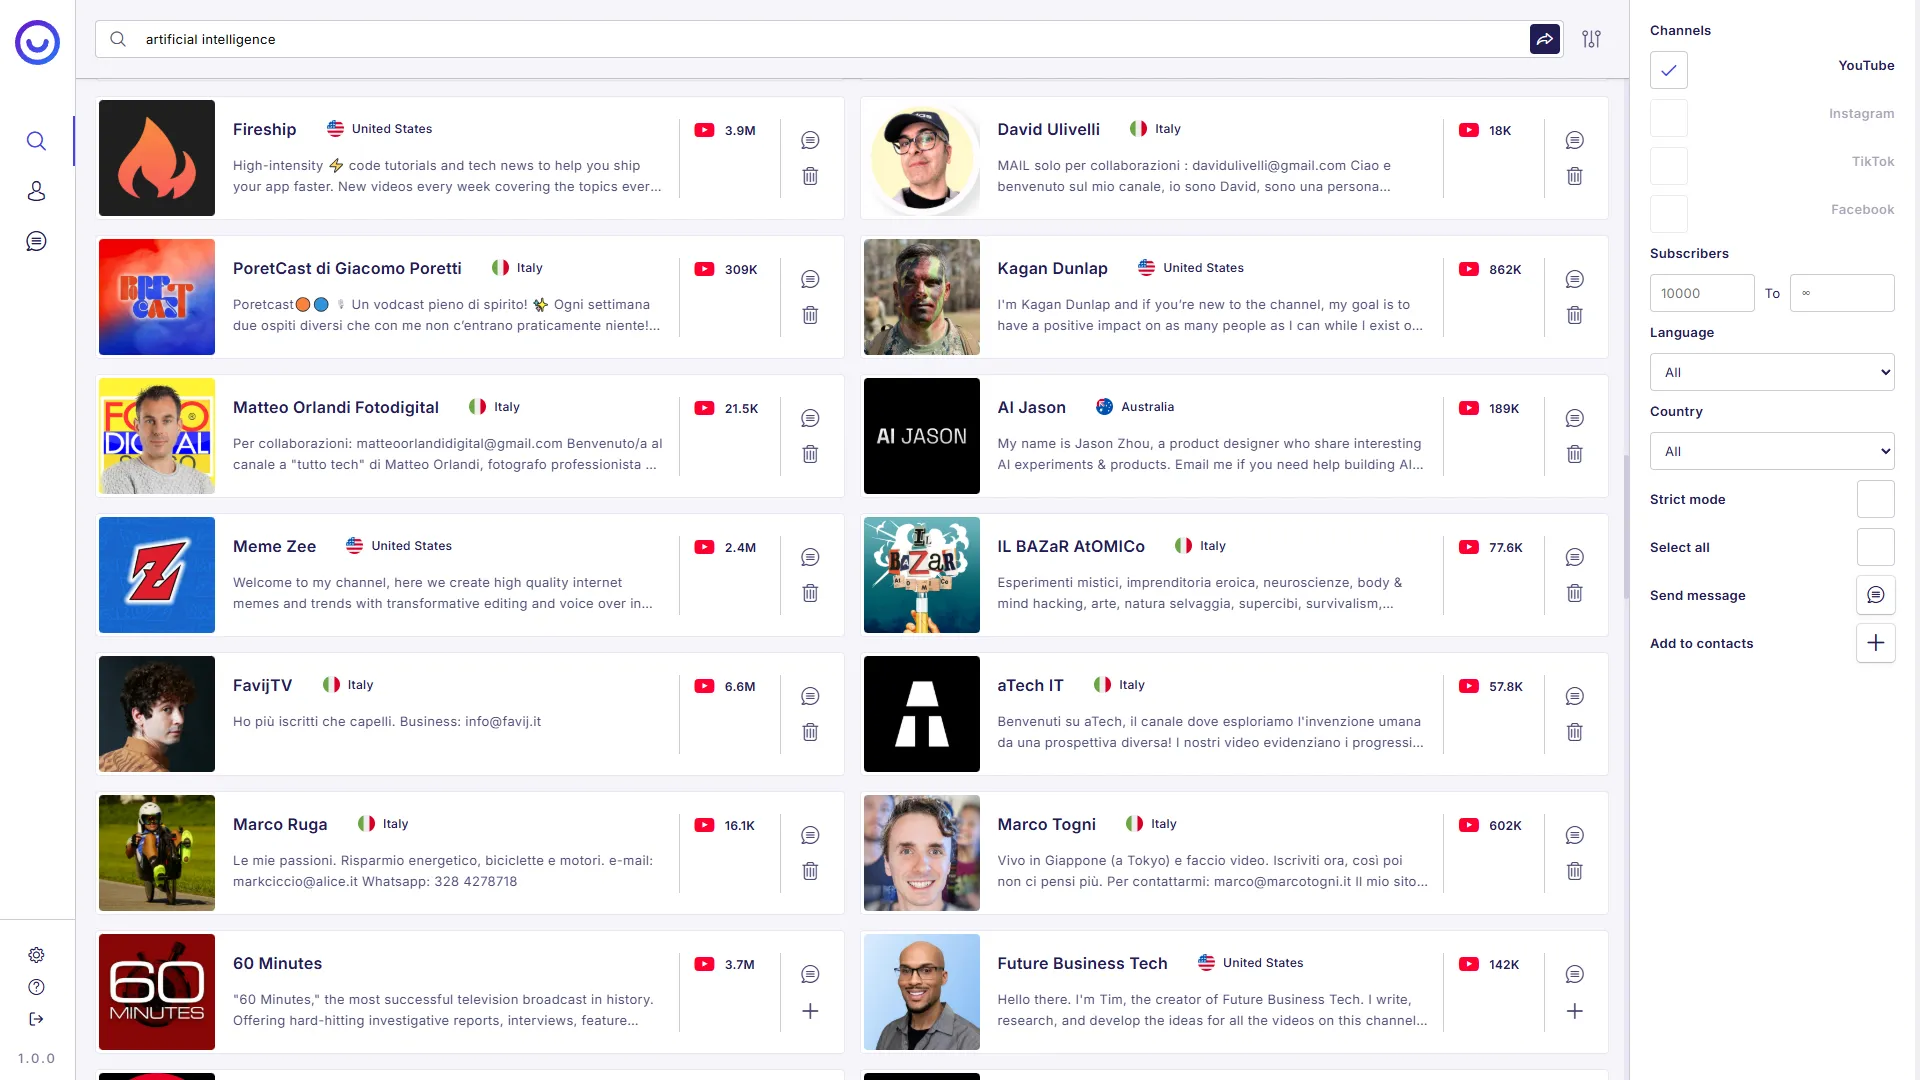Select the search icon in the left sidebar

click(36, 141)
